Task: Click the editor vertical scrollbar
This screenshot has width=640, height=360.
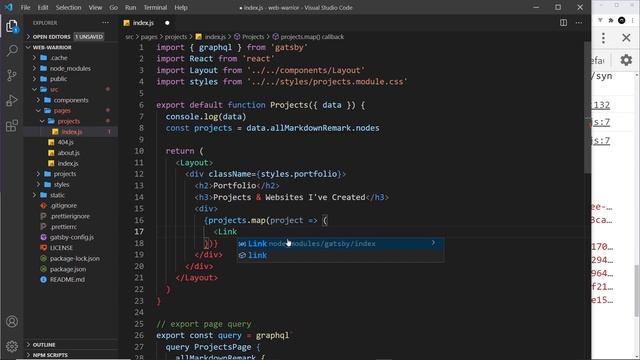Action: click(x=587, y=107)
